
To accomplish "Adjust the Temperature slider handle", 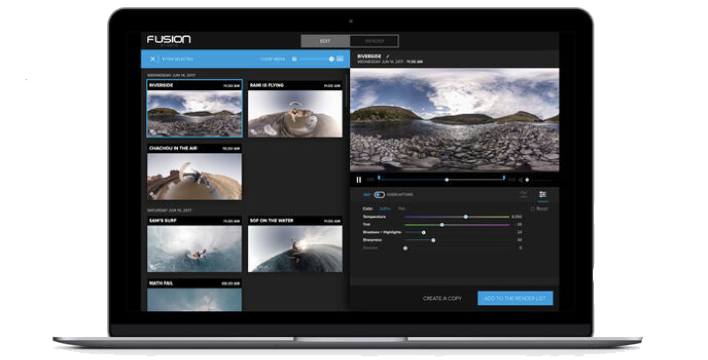I will click(x=466, y=217).
